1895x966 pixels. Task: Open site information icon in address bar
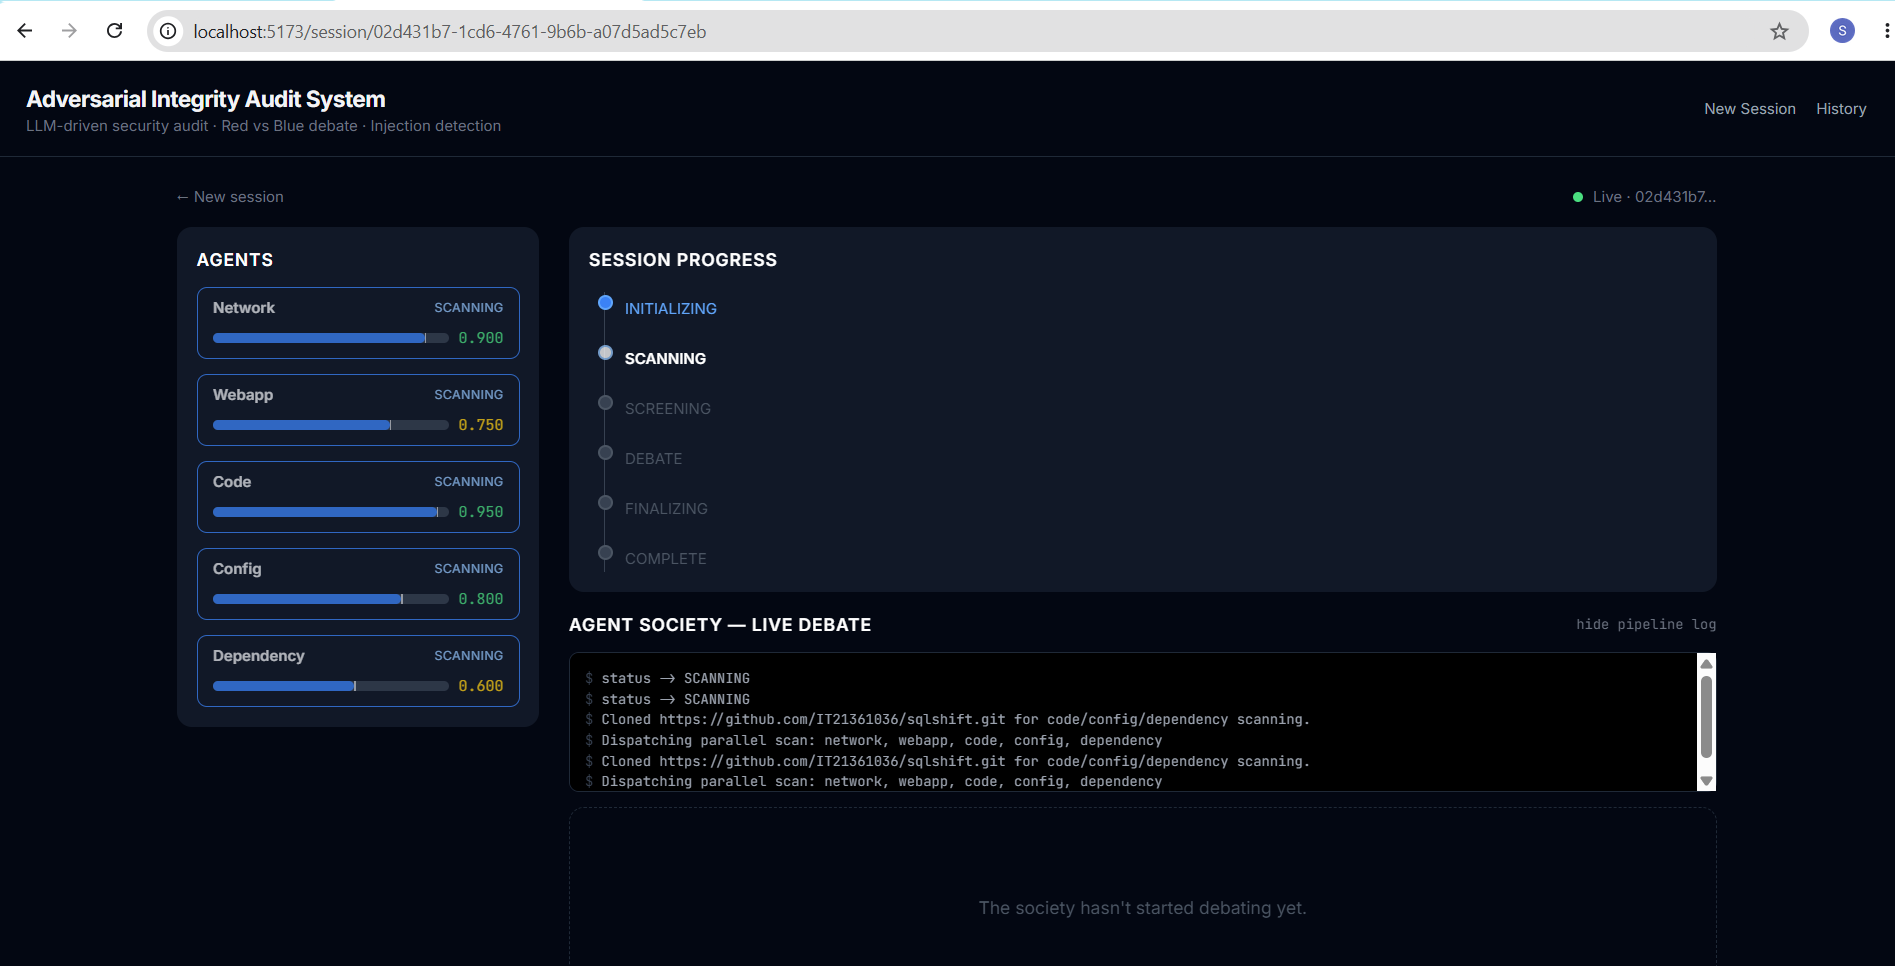point(169,31)
